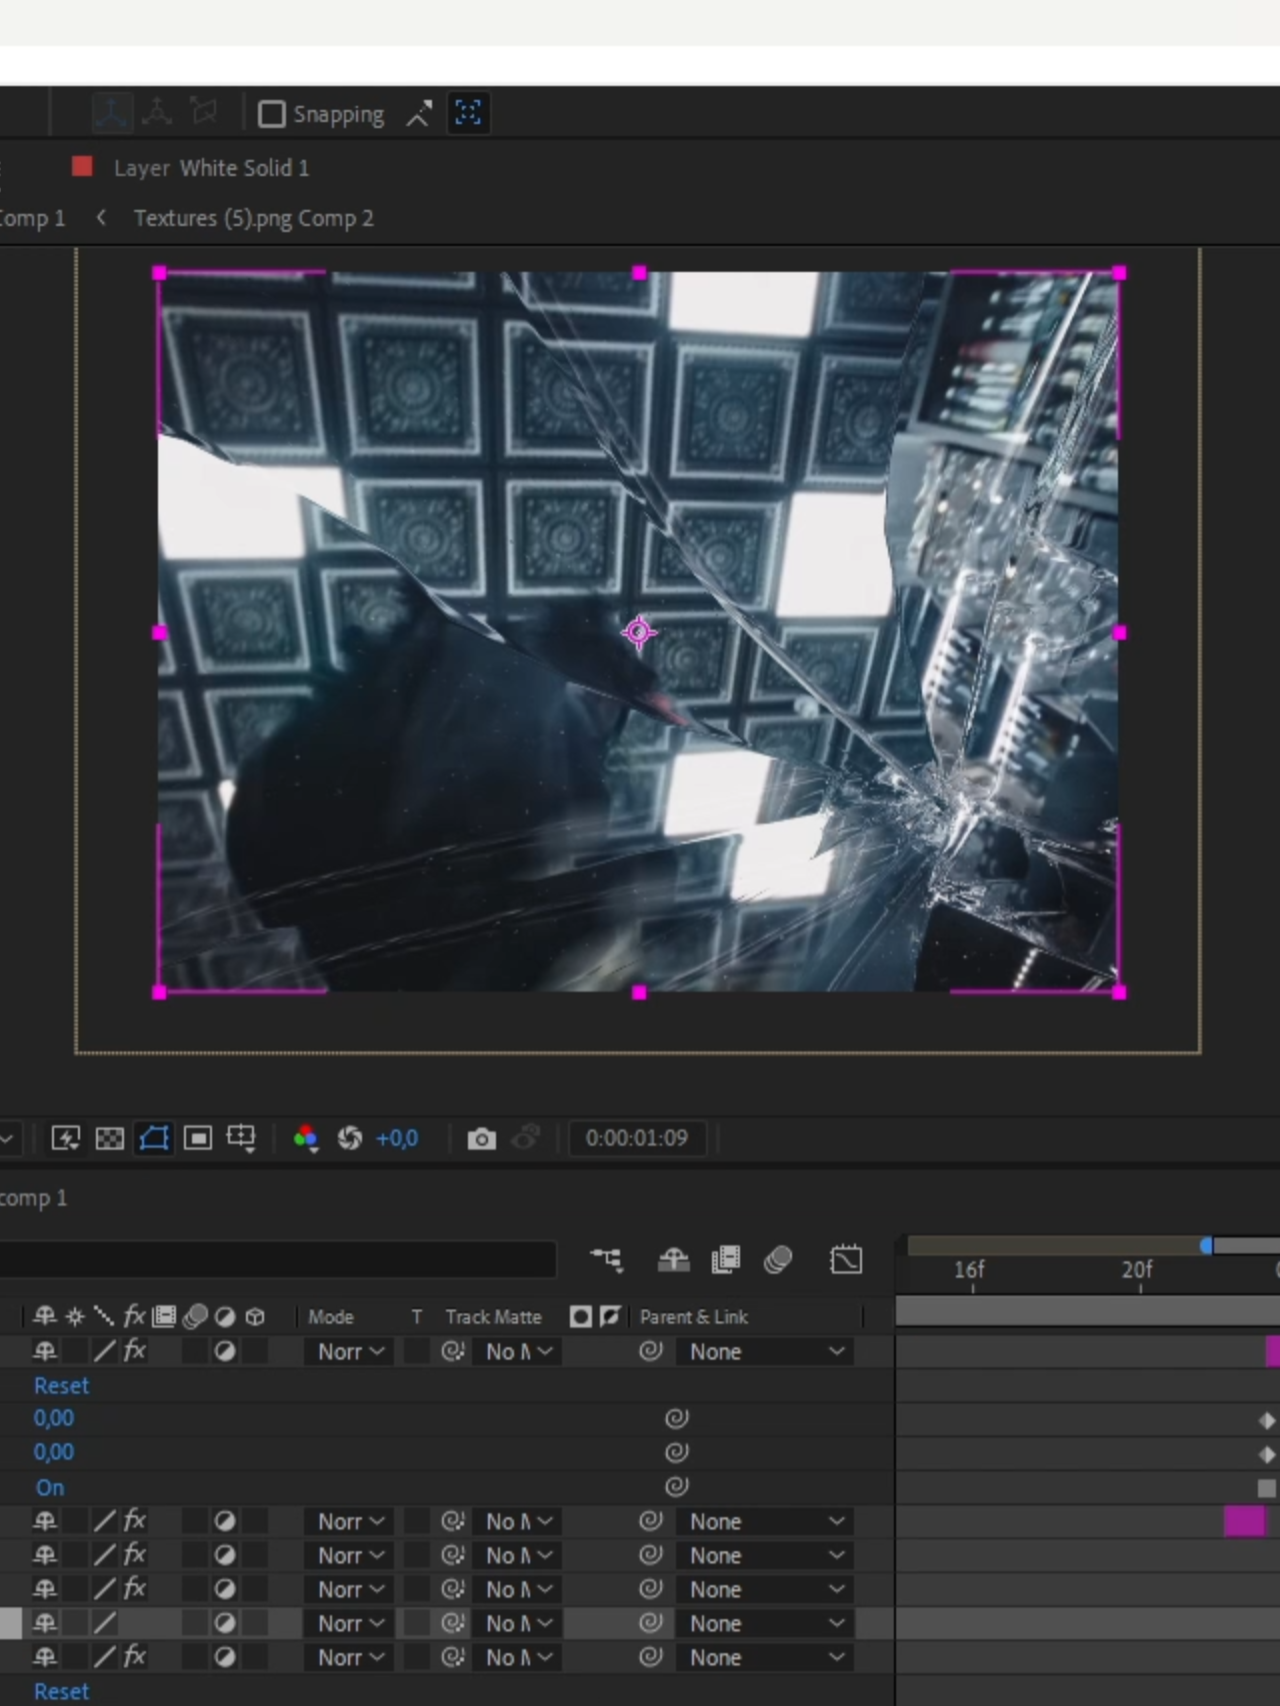Viewport: 1280px width, 1706px height.
Task: Click the 3D Layer cube header icon
Action: point(255,1316)
